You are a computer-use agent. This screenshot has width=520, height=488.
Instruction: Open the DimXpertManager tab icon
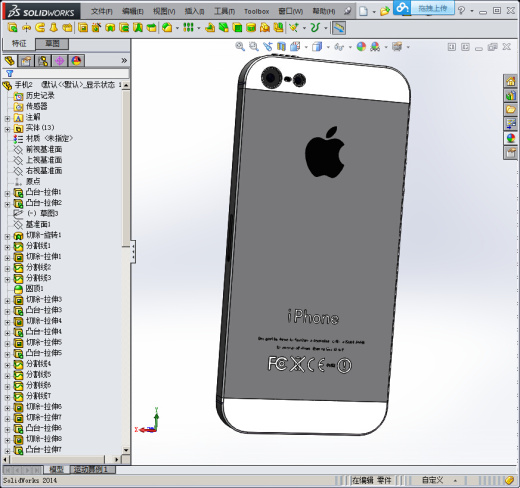(59, 61)
